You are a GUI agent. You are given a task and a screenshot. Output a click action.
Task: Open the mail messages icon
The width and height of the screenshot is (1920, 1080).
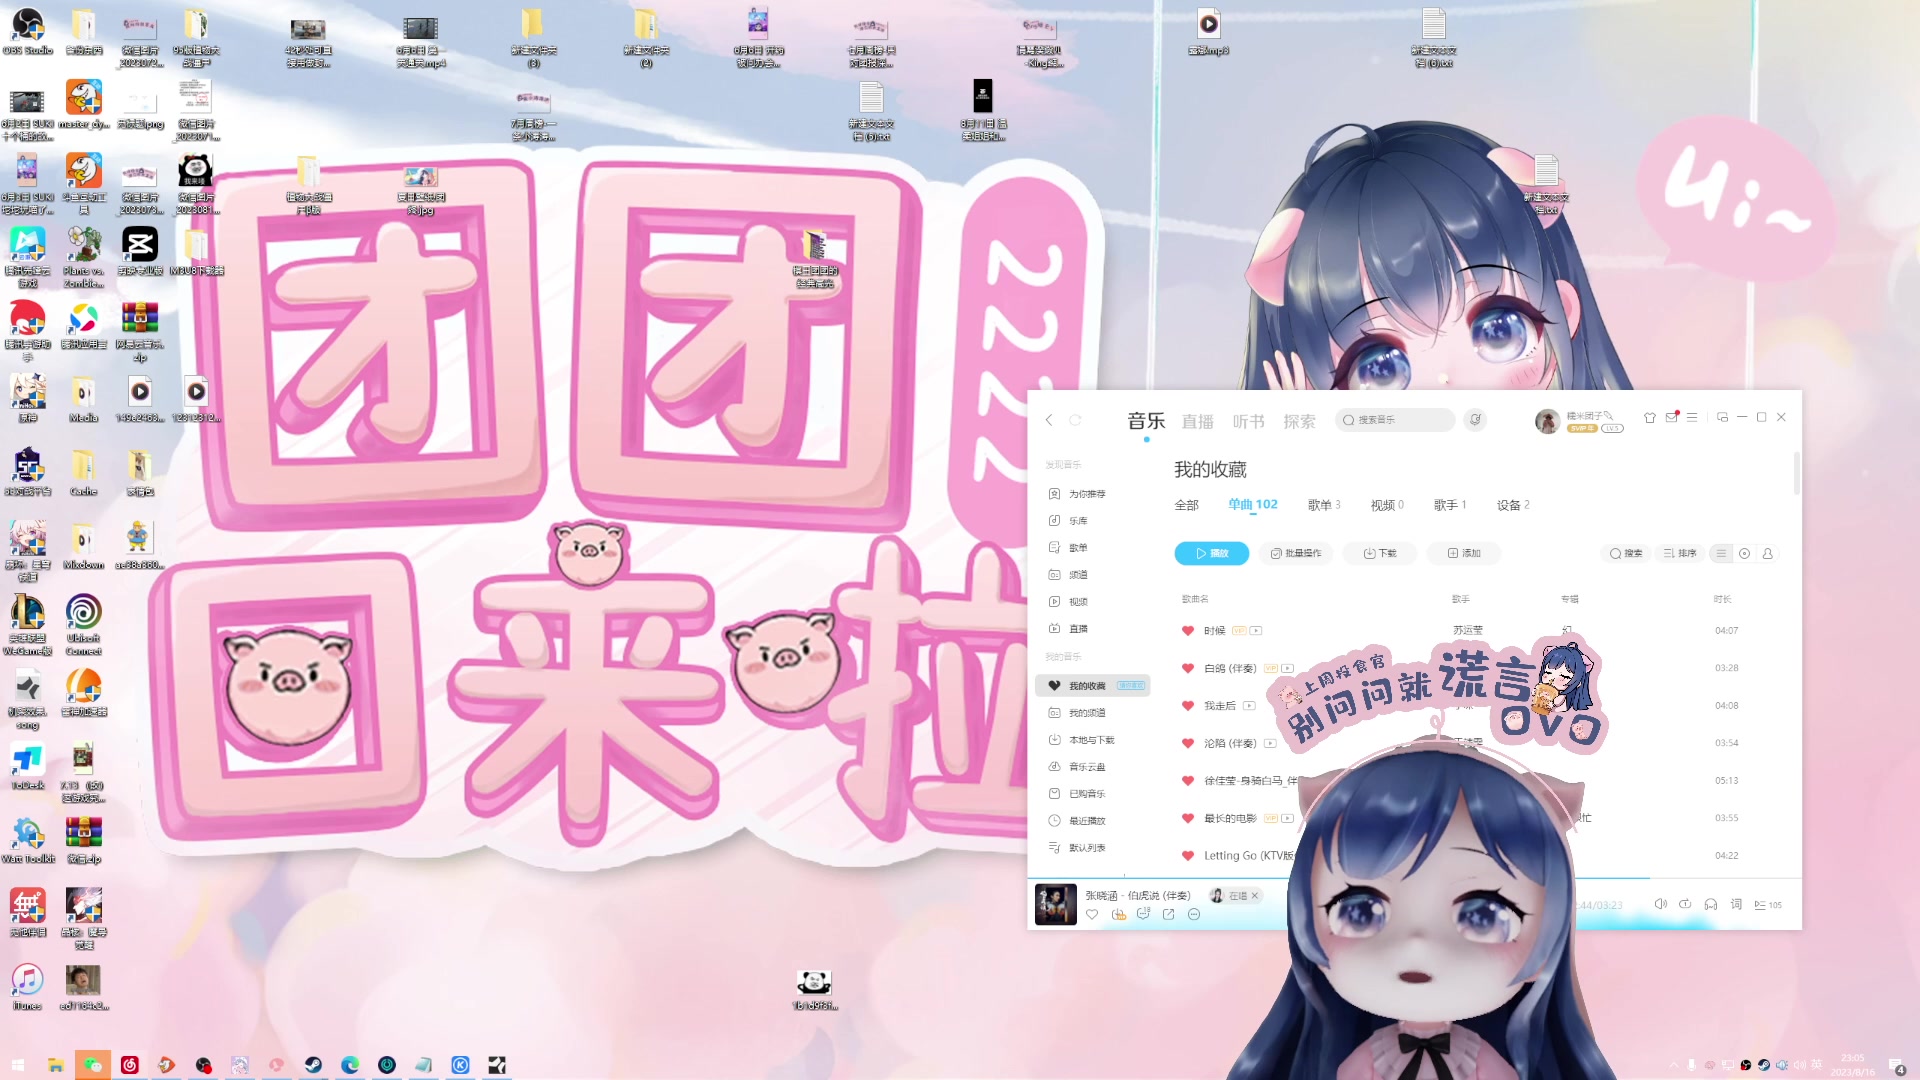pos(1671,418)
